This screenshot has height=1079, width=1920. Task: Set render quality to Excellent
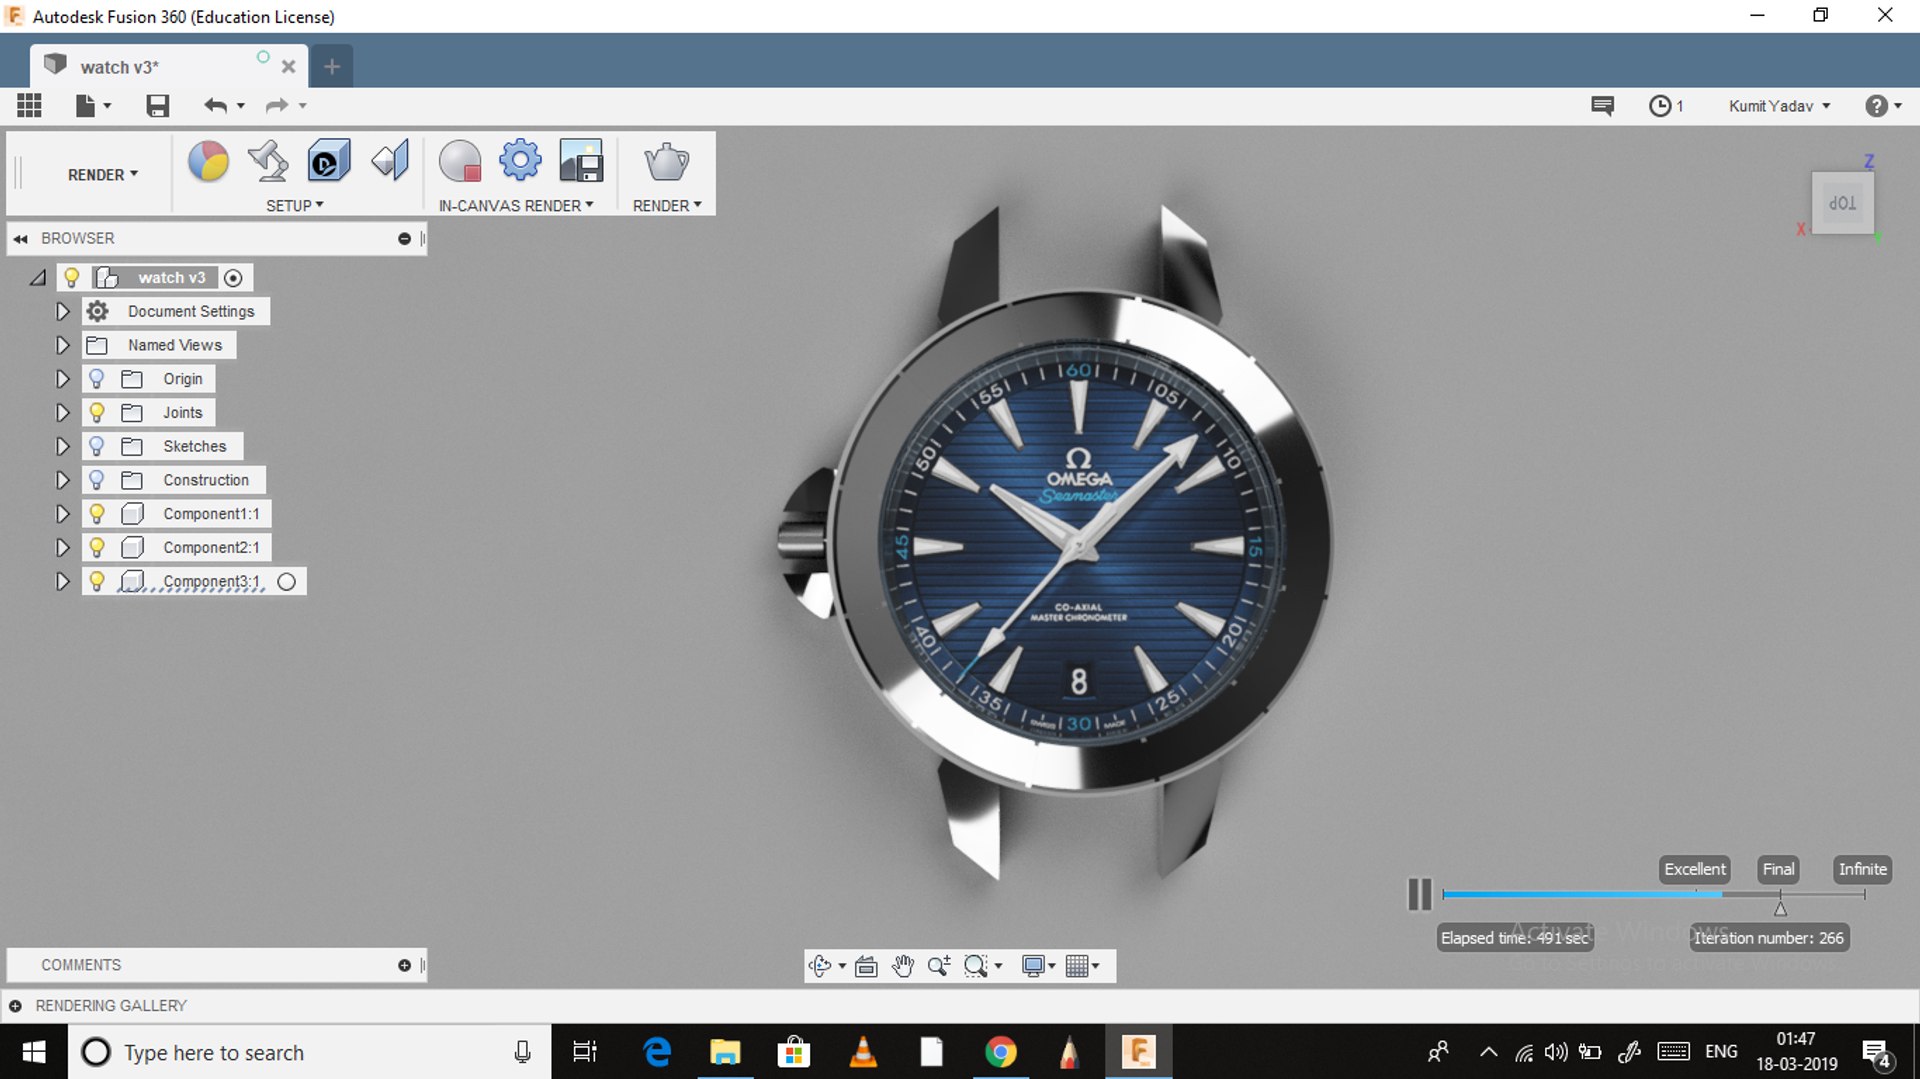coord(1695,869)
